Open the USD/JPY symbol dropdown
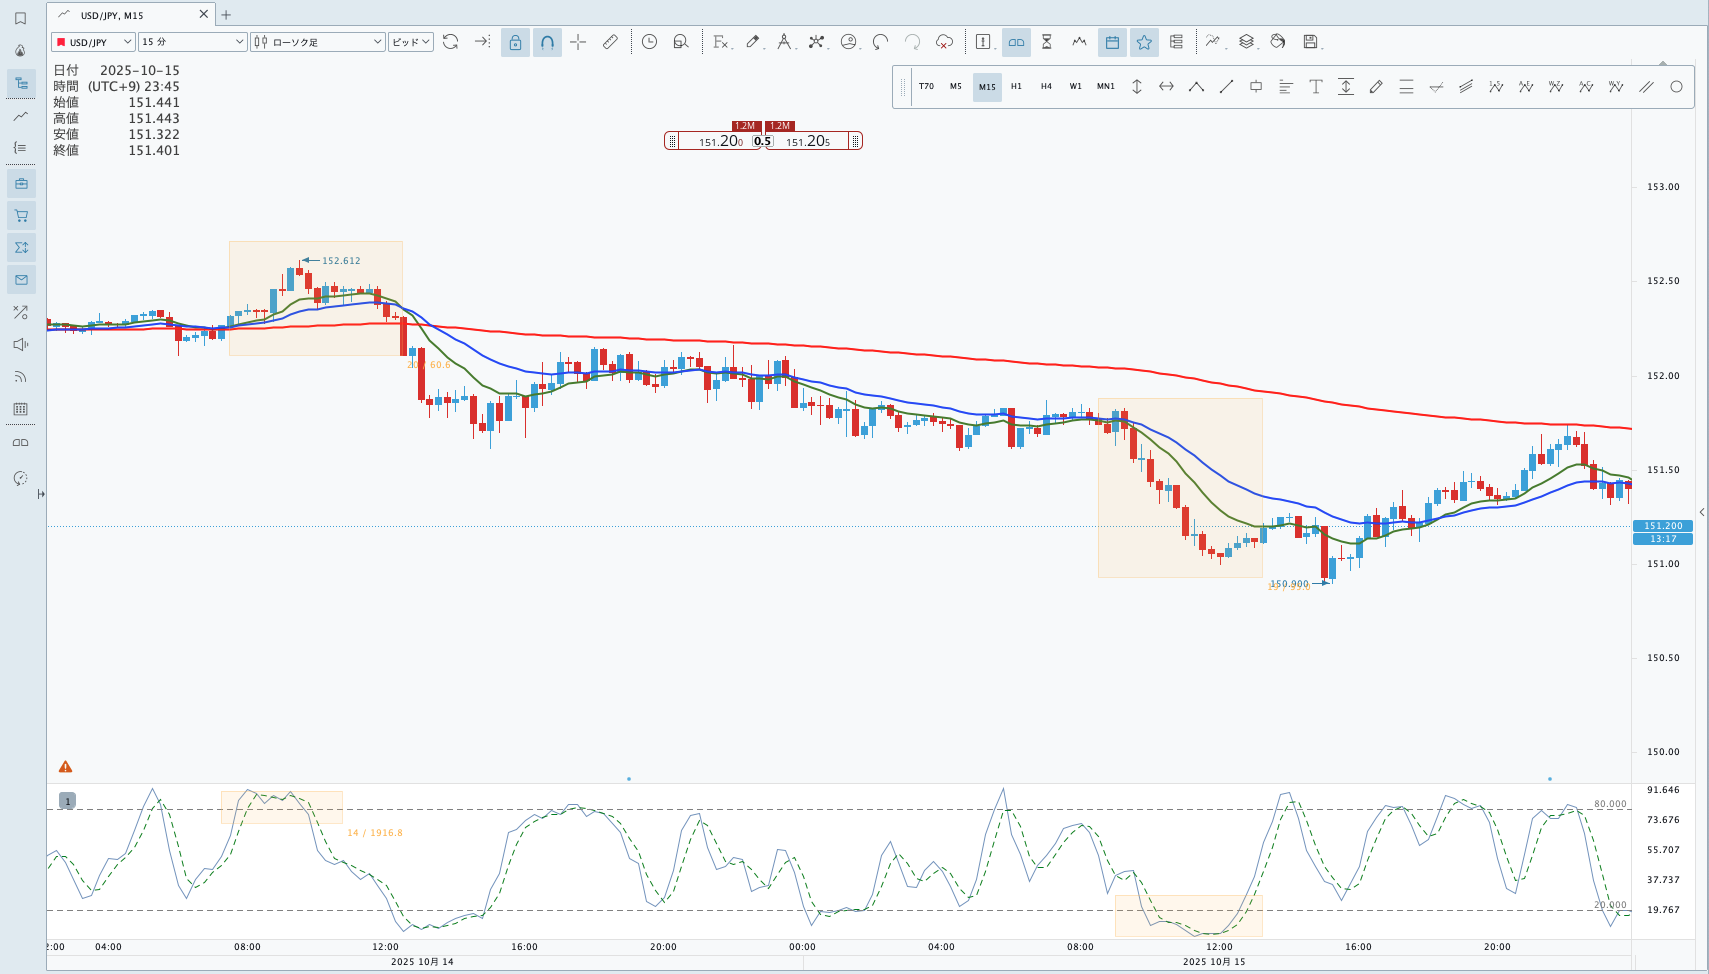The height and width of the screenshot is (974, 1709). tap(93, 42)
